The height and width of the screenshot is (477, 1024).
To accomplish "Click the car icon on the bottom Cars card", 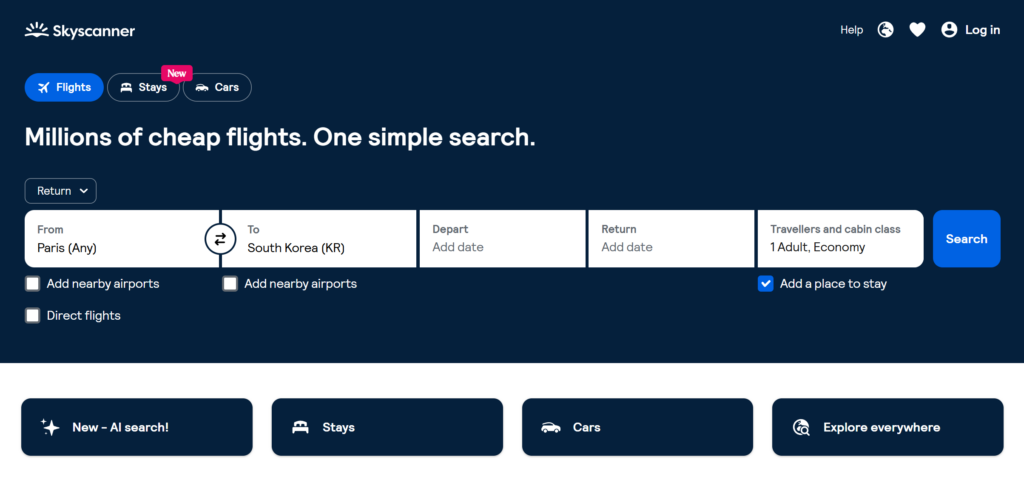I will click(551, 427).
